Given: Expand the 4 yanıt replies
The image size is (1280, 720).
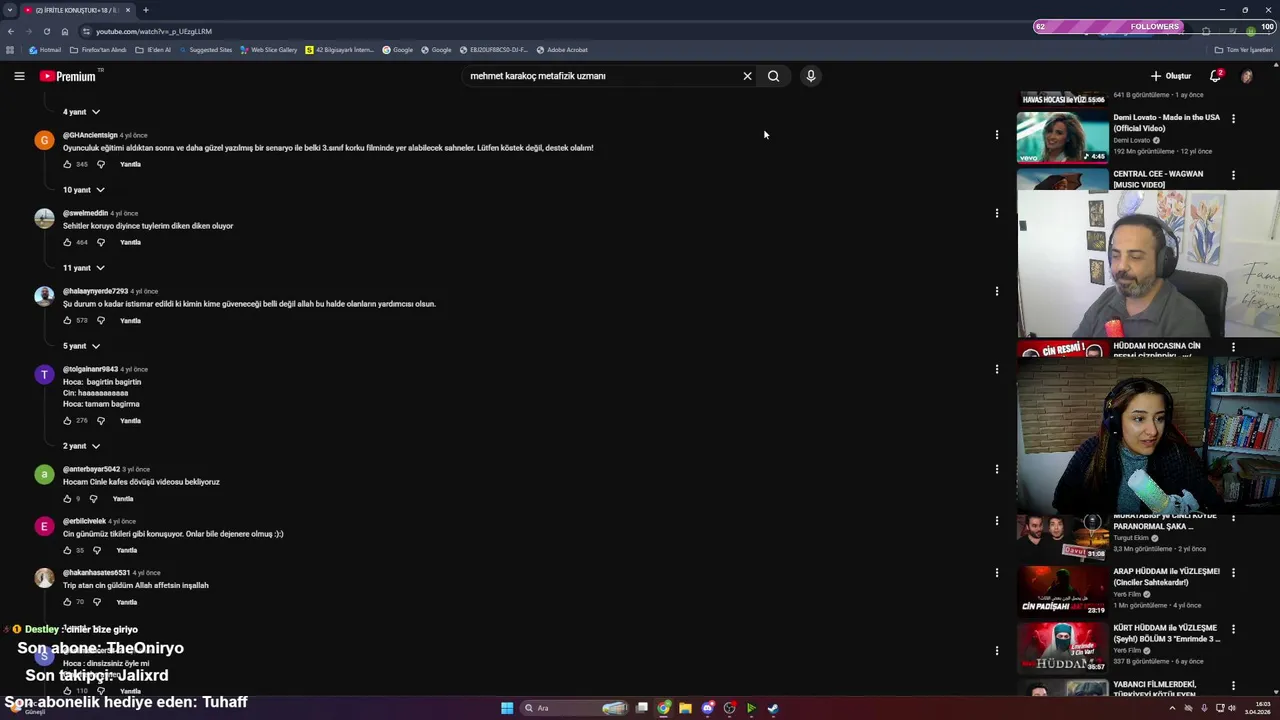Looking at the screenshot, I should (82, 112).
